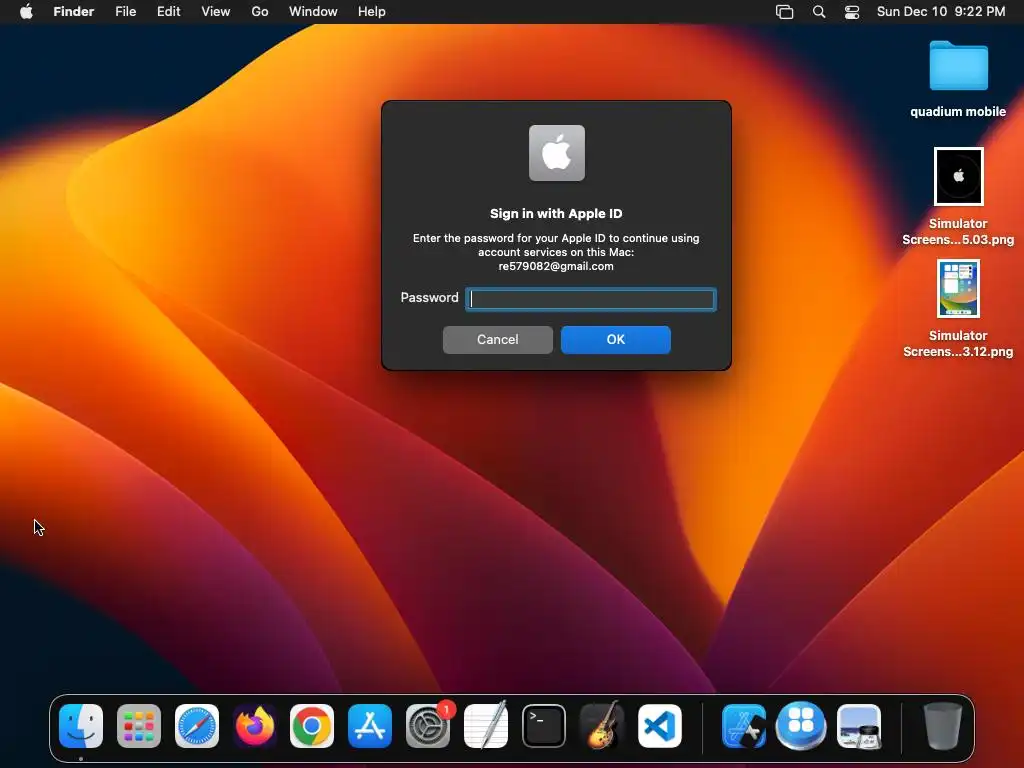The image size is (1024, 768).
Task: Open Preview app in the Dock
Action: point(859,726)
